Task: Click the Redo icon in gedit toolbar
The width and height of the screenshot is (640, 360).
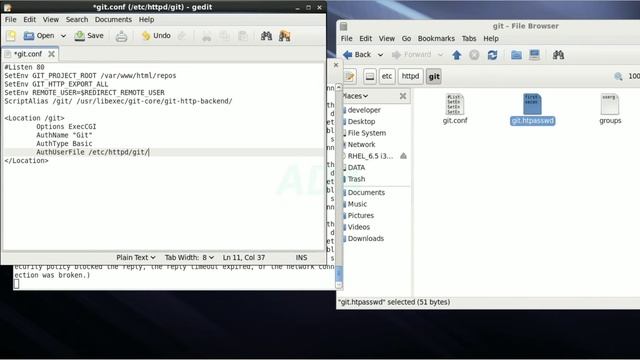Action: click(182, 36)
